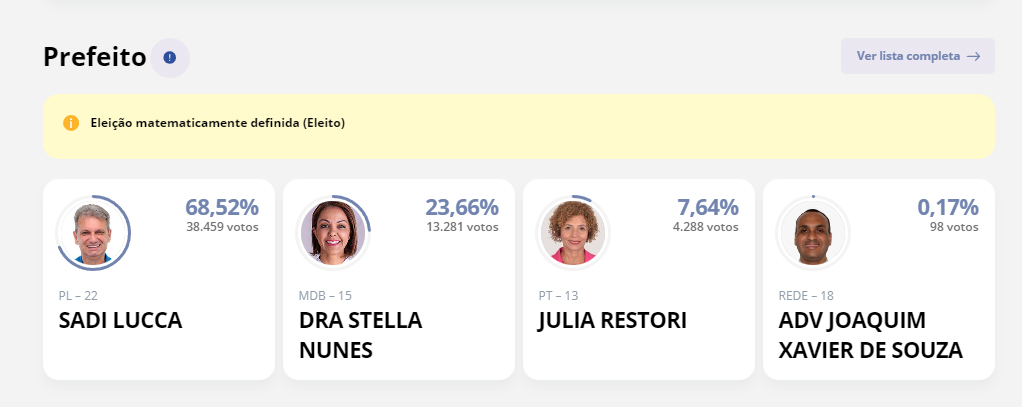Select the SADI LUCCA candidate name
The height and width of the screenshot is (407, 1022).
pos(121,321)
